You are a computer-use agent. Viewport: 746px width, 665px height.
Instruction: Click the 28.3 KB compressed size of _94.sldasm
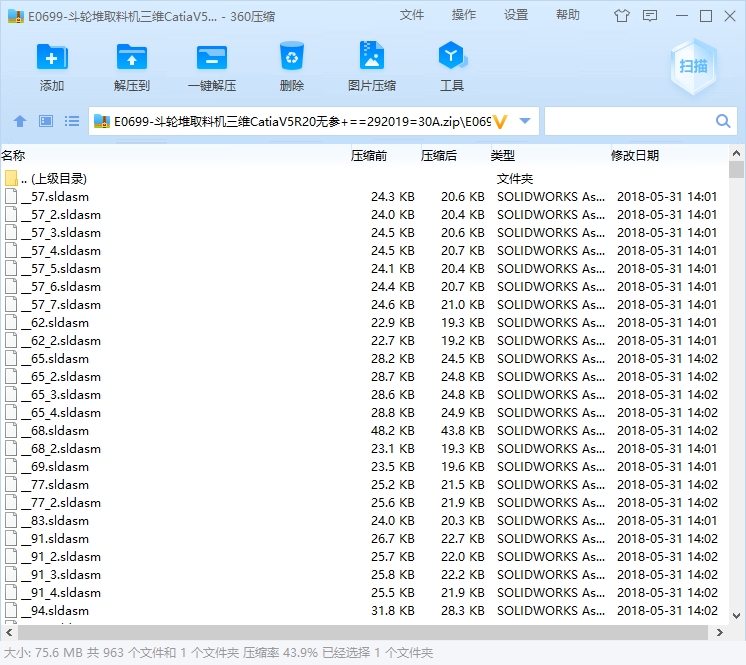pyautogui.click(x=462, y=611)
